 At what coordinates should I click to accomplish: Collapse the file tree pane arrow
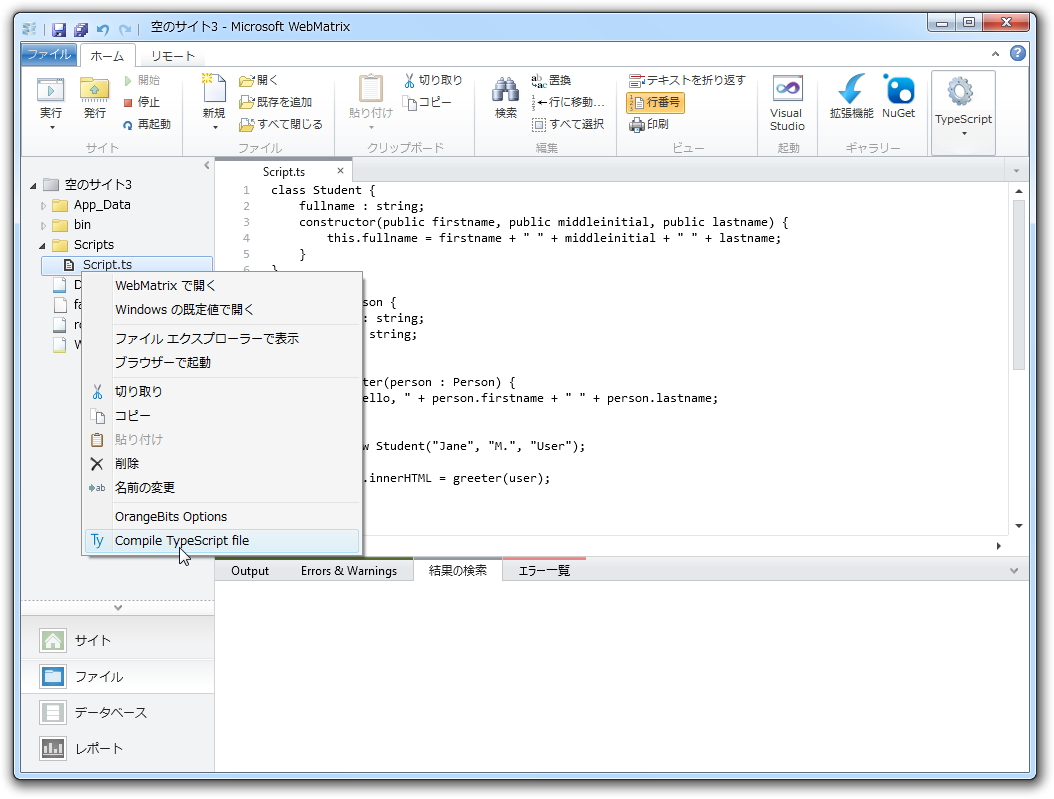click(x=206, y=165)
